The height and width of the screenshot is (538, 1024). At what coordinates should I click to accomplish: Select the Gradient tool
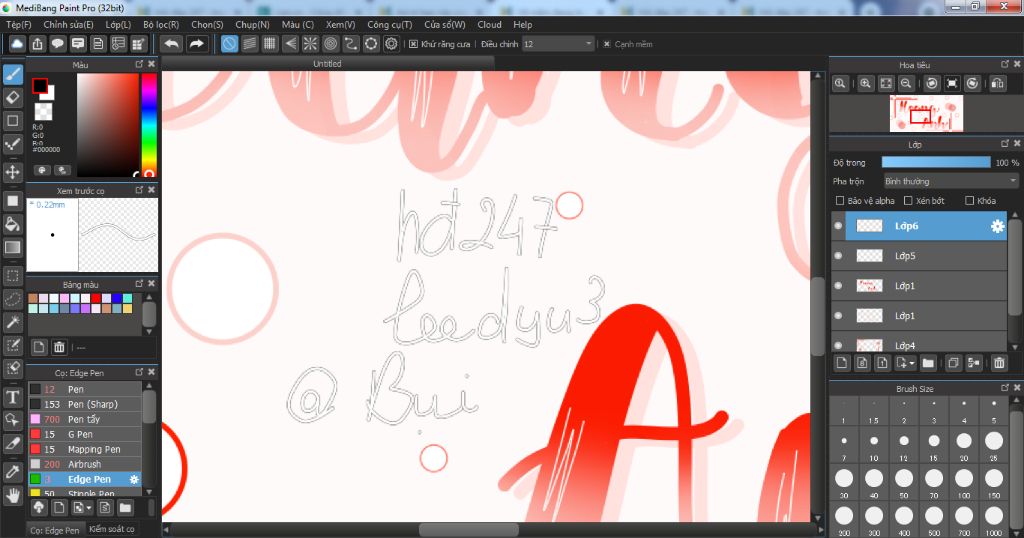(13, 247)
